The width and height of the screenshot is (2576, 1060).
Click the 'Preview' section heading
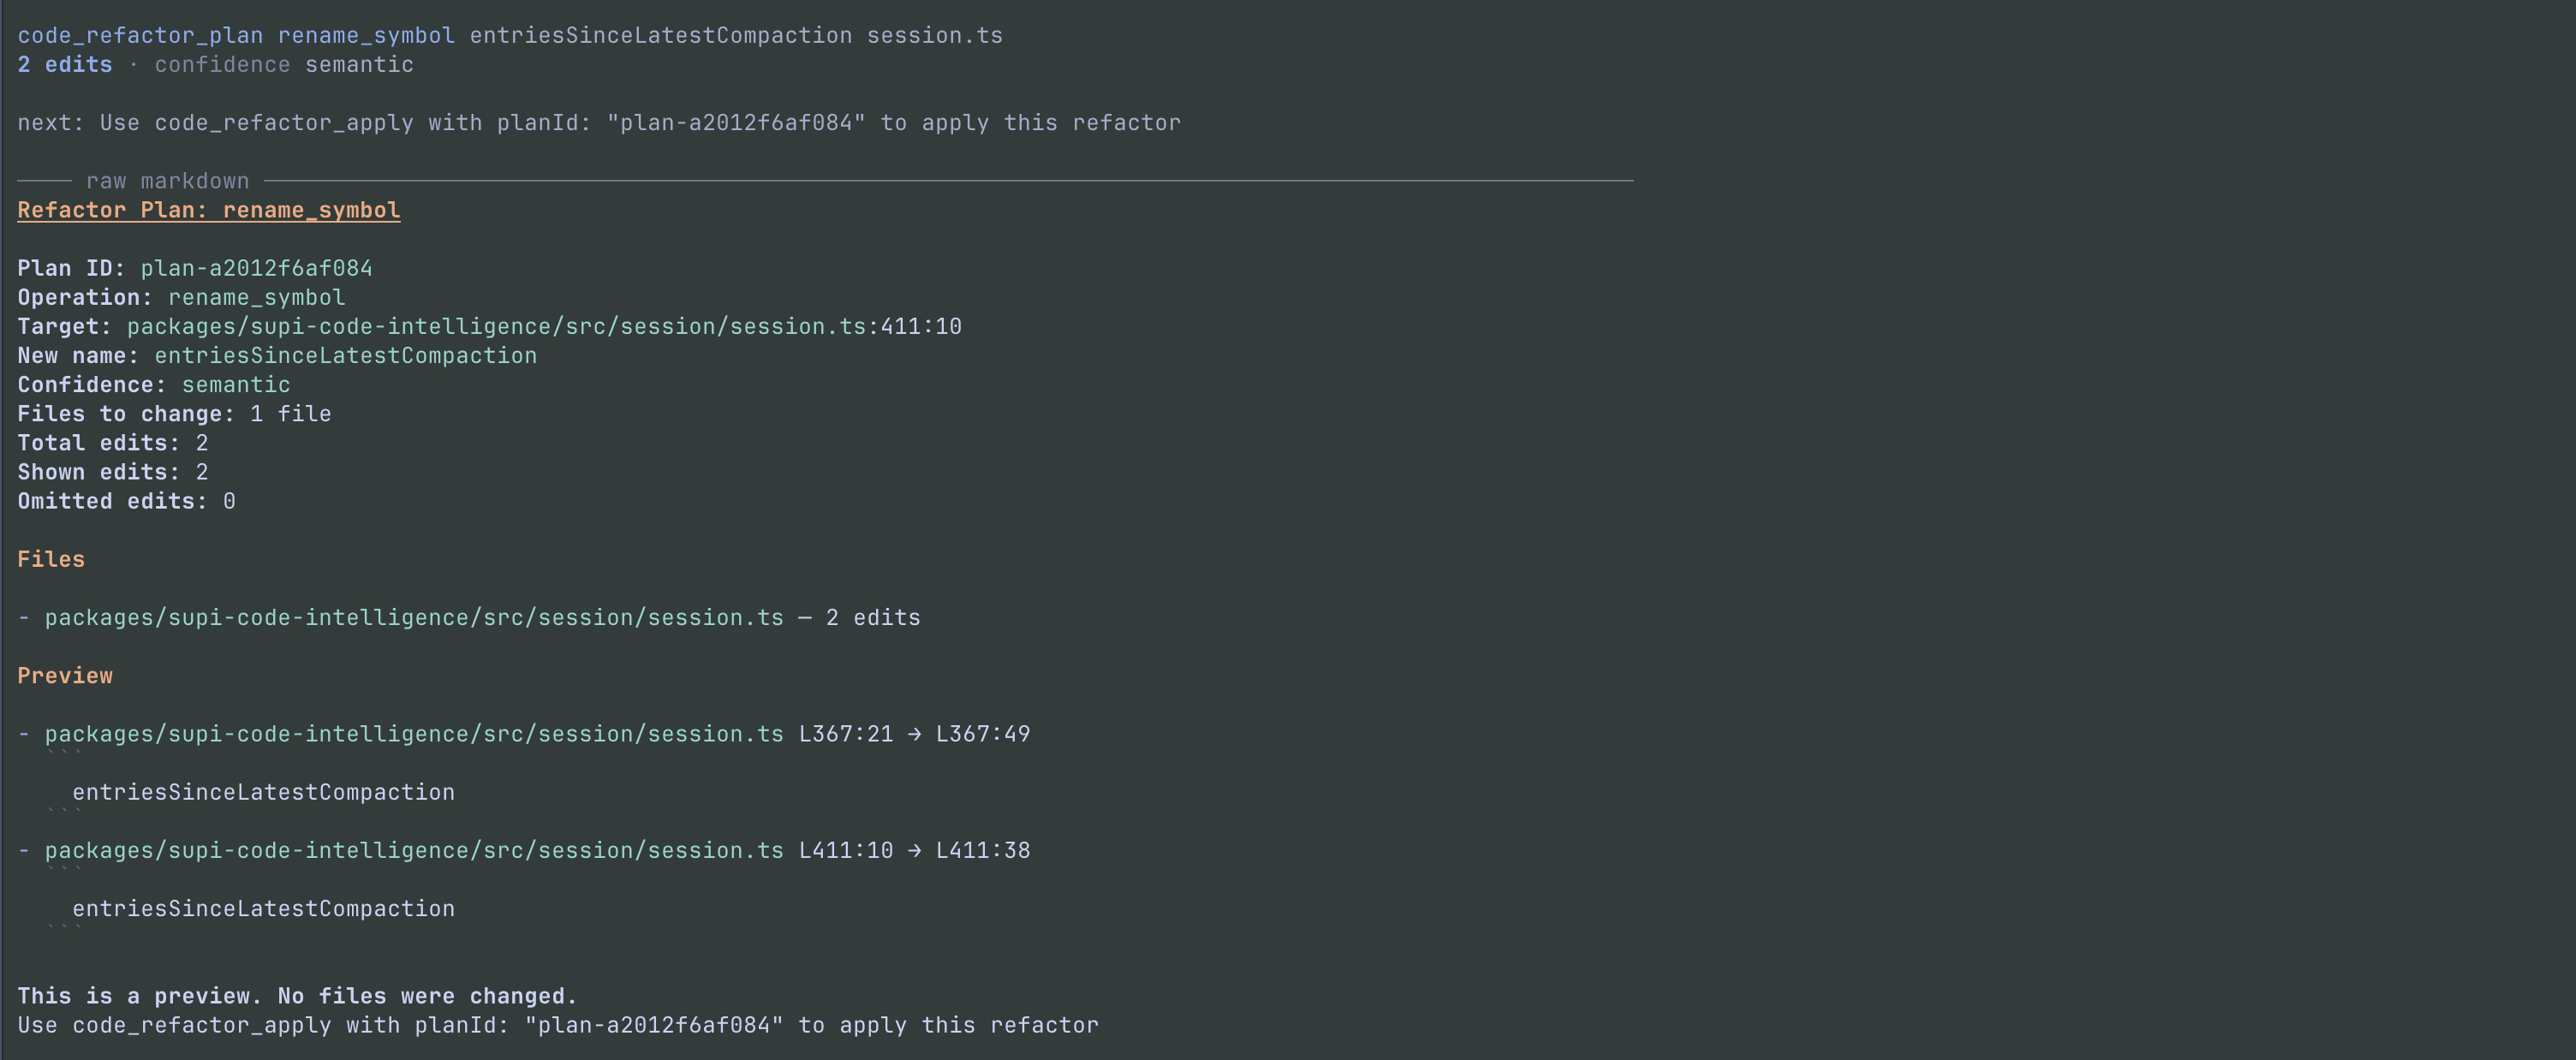[65, 675]
